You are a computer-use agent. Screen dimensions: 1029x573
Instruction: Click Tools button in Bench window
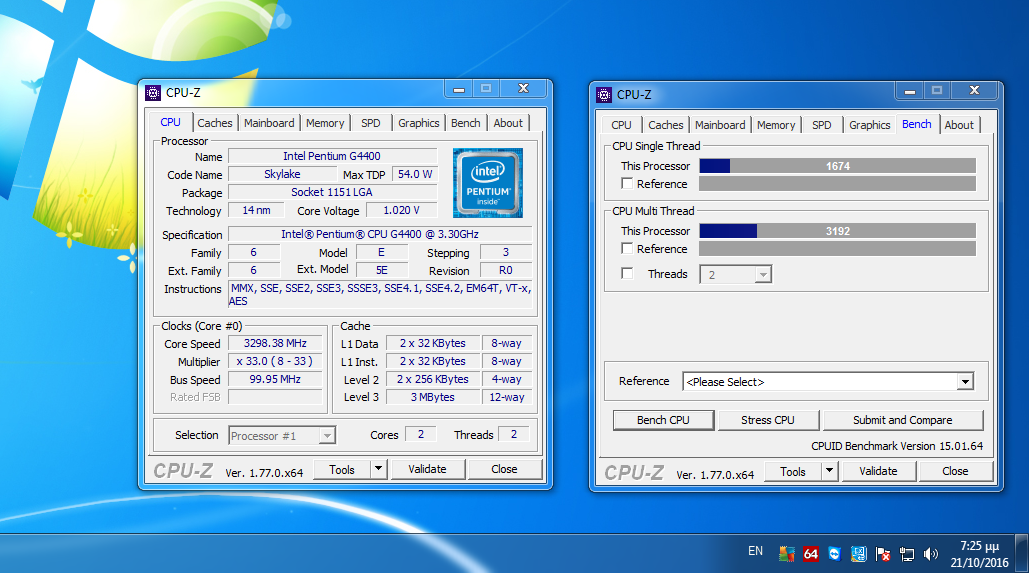click(793, 471)
